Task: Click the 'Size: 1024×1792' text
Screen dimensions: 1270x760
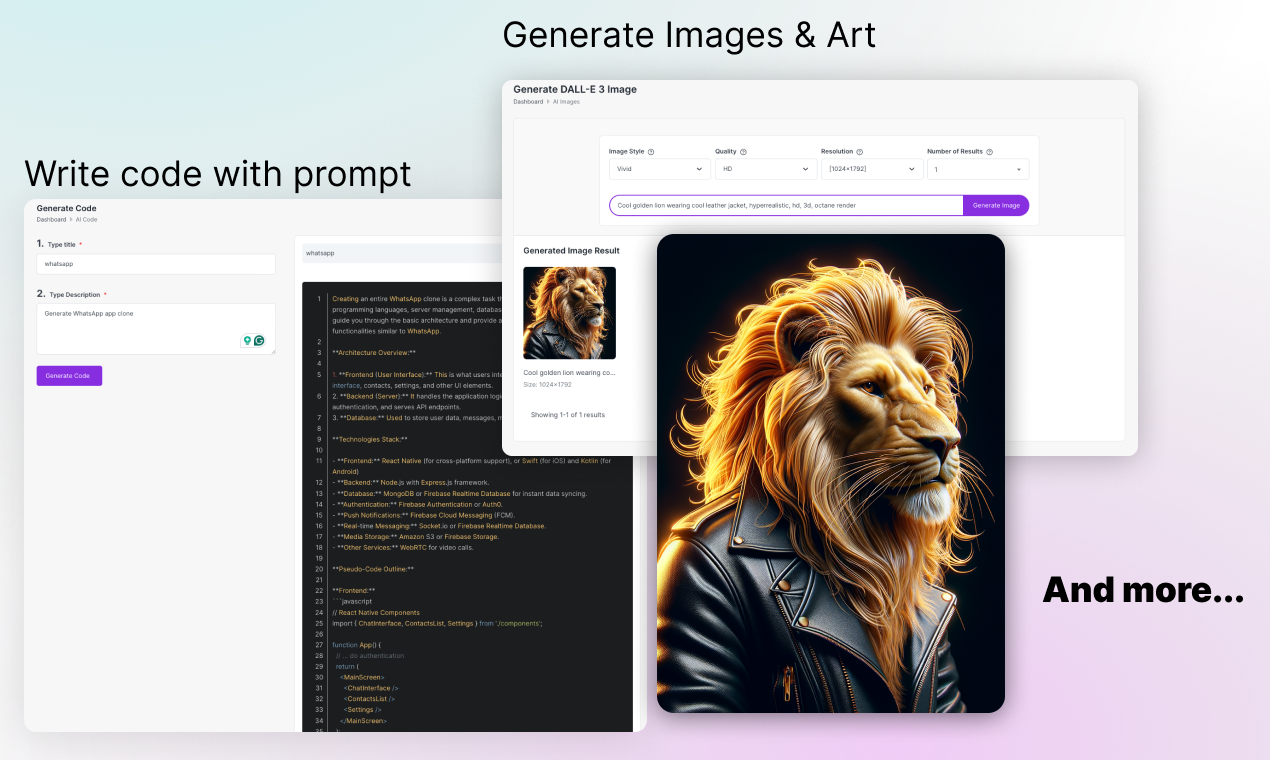Action: click(548, 384)
